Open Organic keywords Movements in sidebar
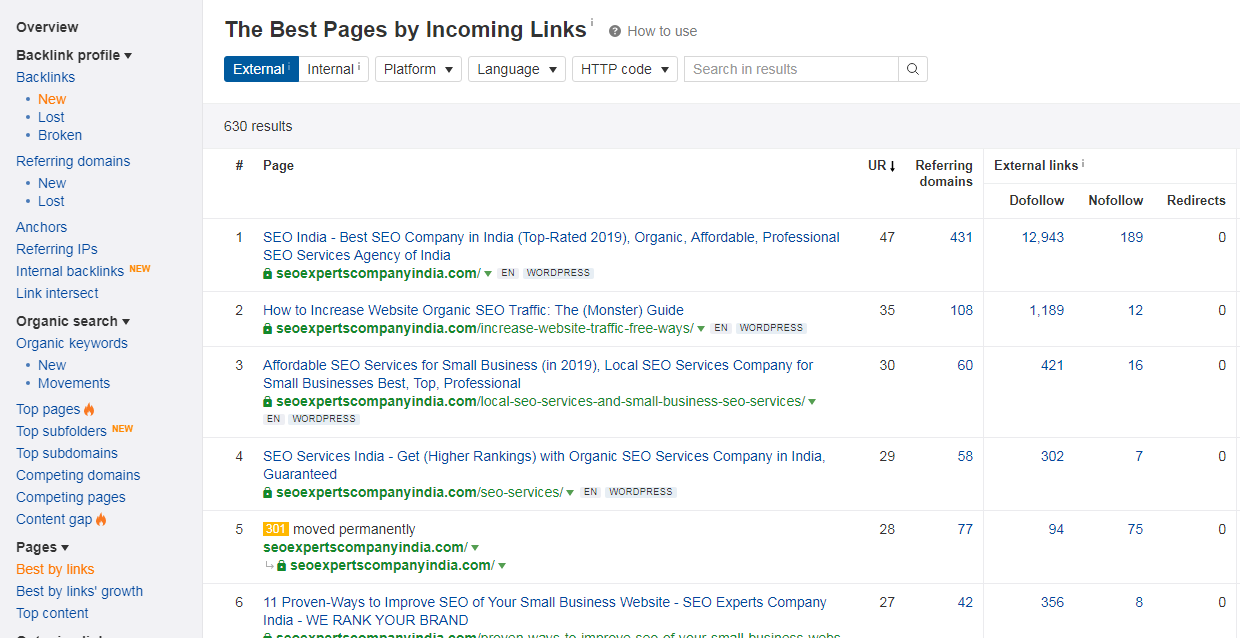The height and width of the screenshot is (638, 1240). pos(74,383)
